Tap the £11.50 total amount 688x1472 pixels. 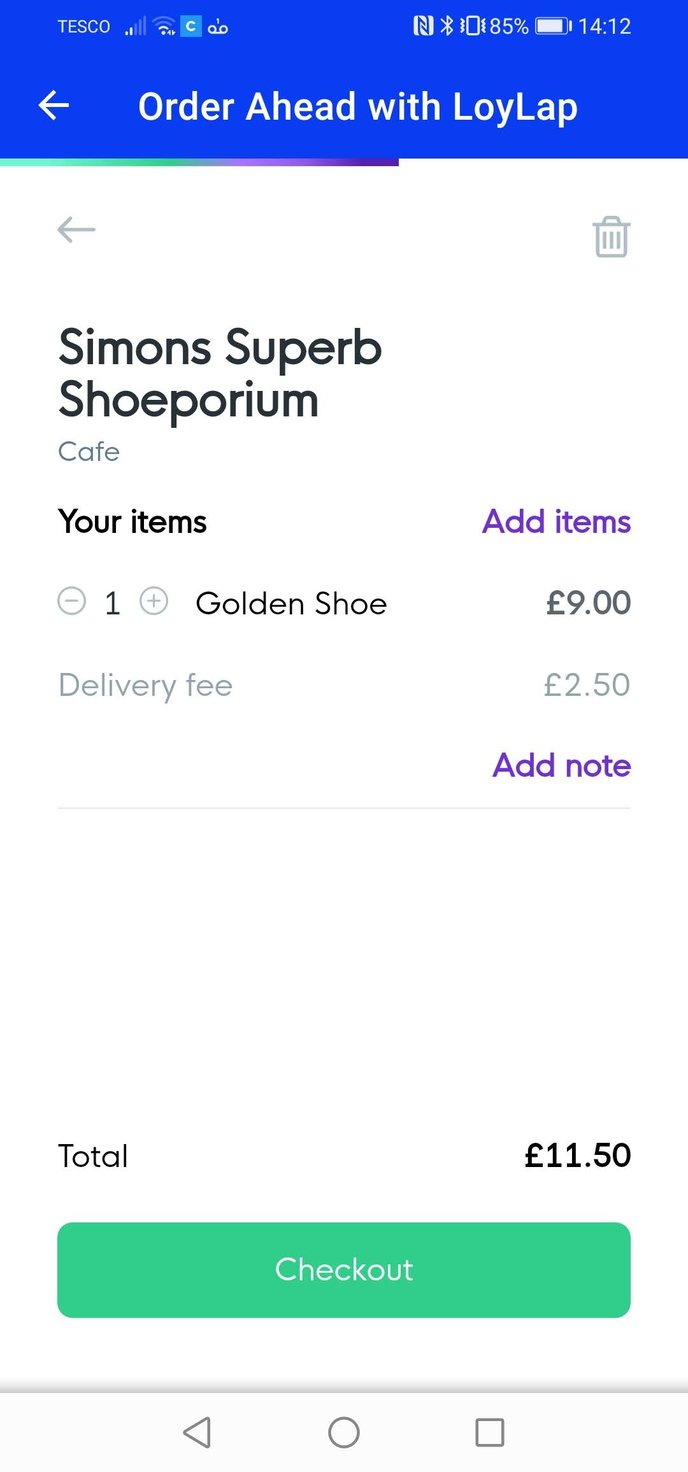[x=577, y=1156]
